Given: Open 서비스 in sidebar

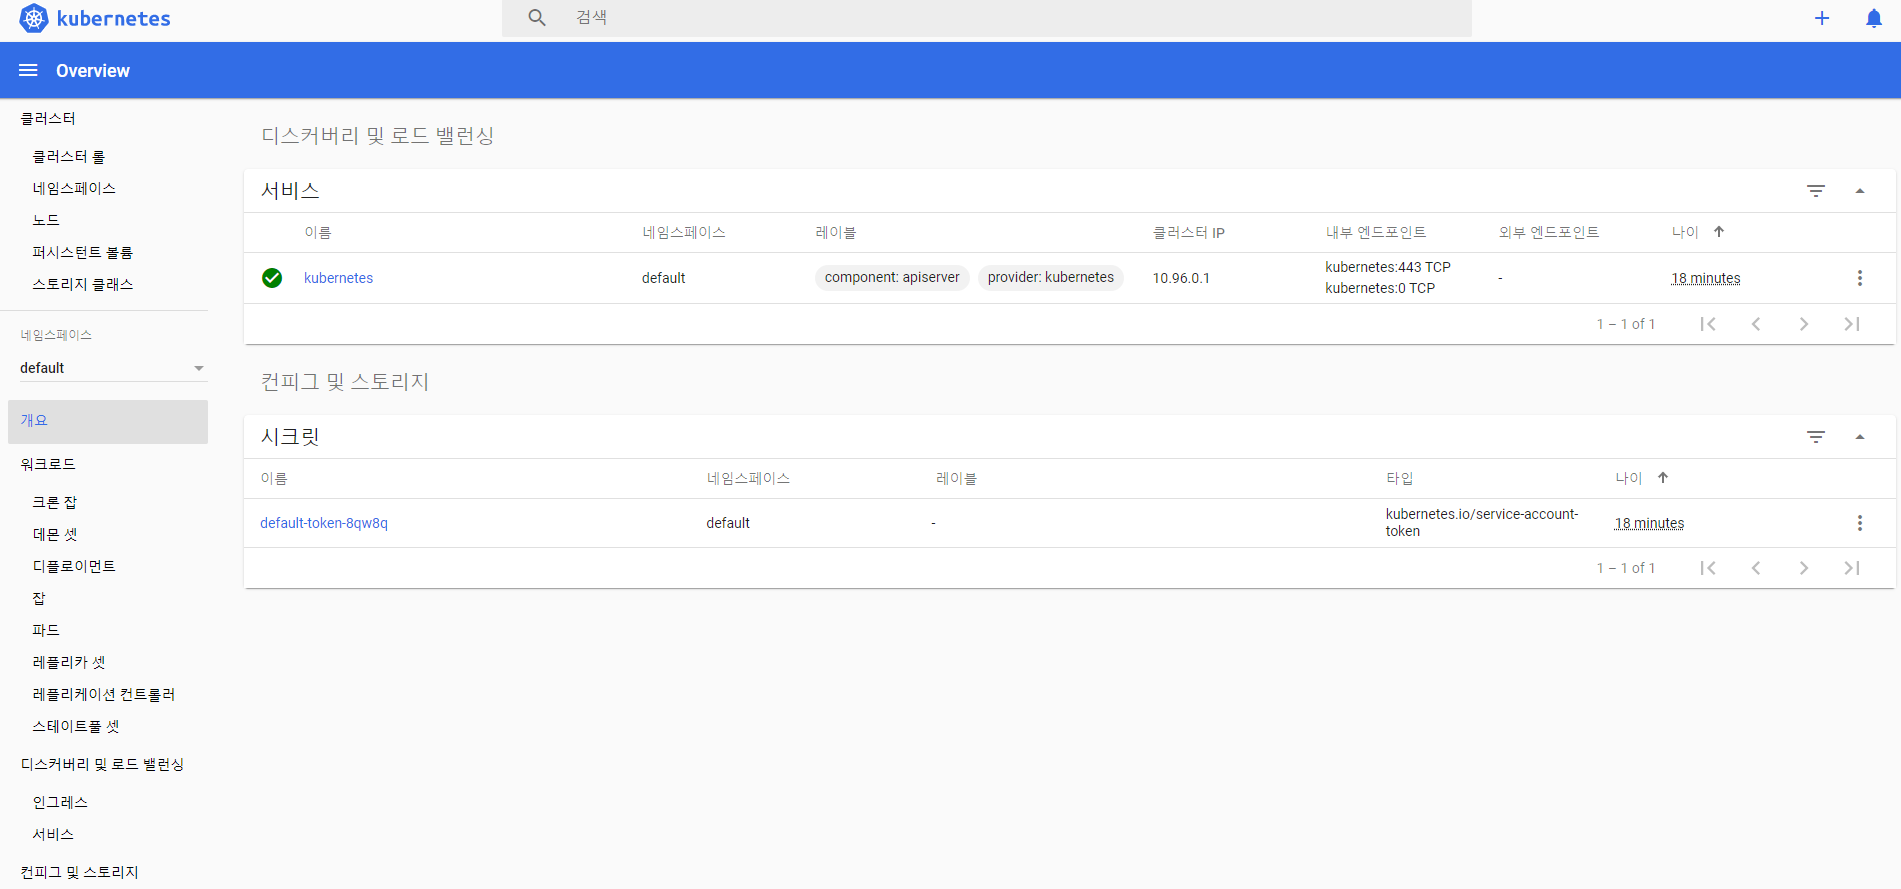Looking at the screenshot, I should 53,834.
